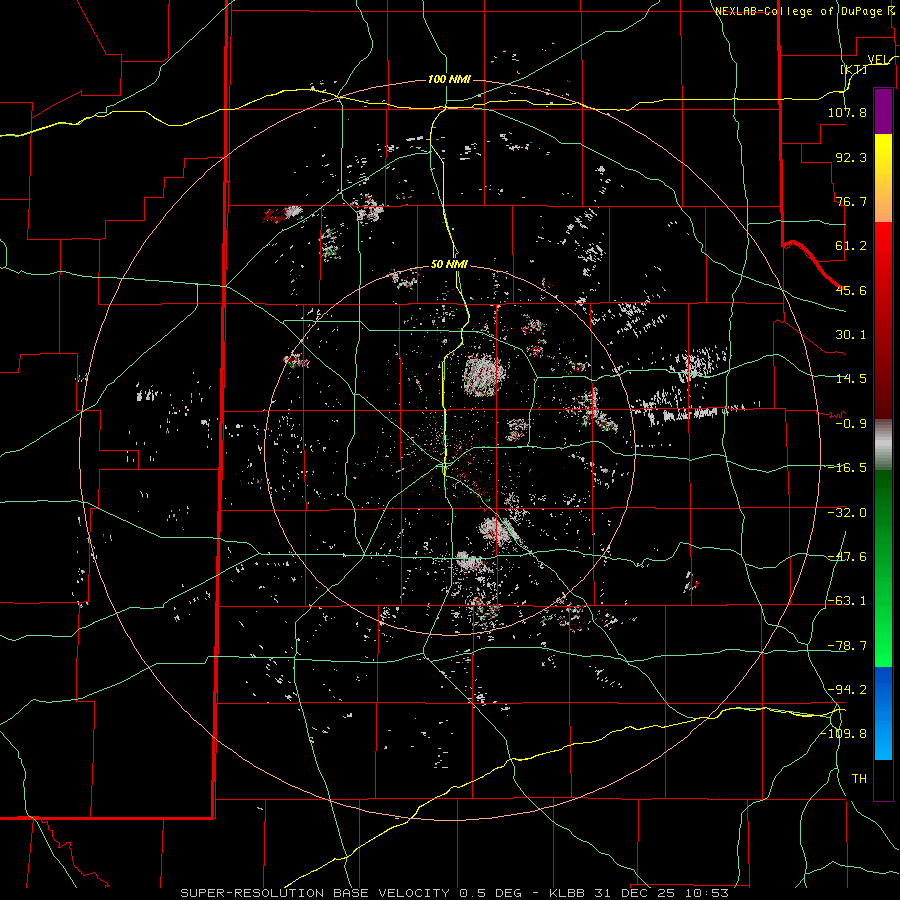This screenshot has height=900, width=900.
Task: Select the -32.0 velocity scale value
Action: [847, 513]
